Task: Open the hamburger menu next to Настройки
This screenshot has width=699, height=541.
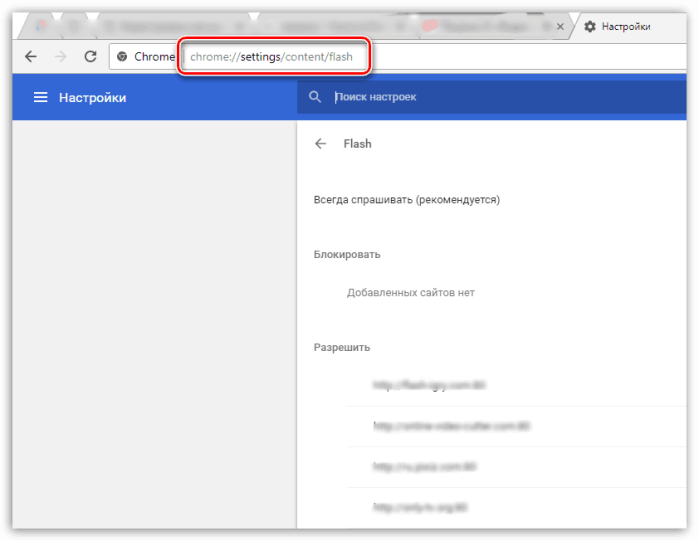Action: pos(41,97)
